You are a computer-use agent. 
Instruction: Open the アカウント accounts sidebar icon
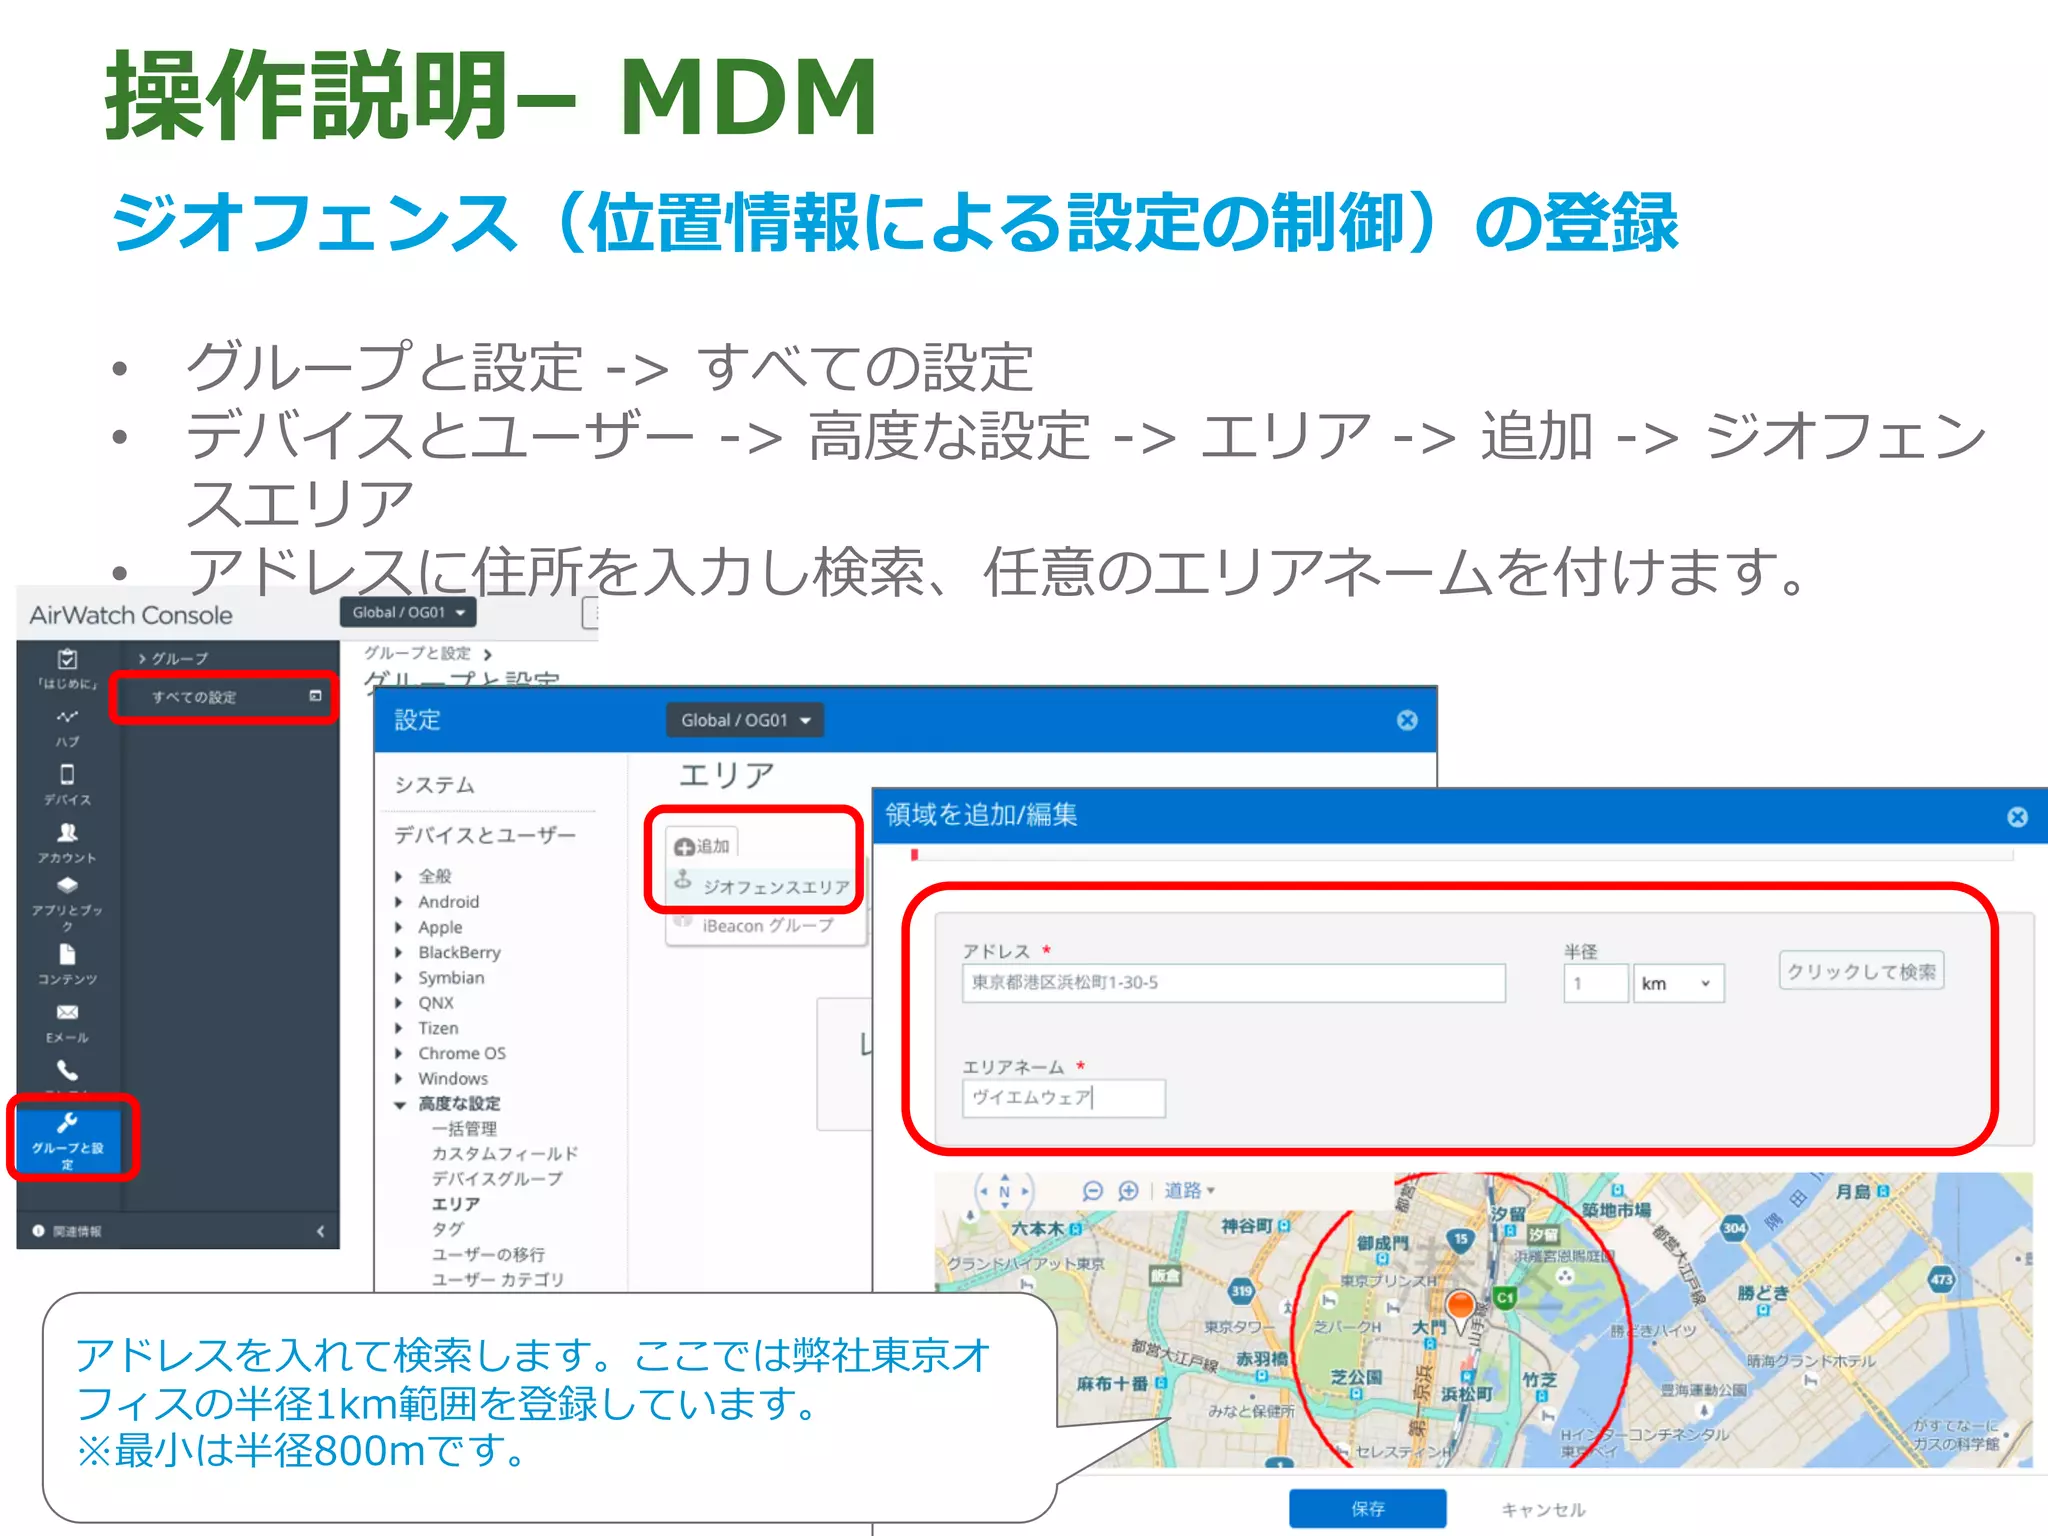(67, 832)
